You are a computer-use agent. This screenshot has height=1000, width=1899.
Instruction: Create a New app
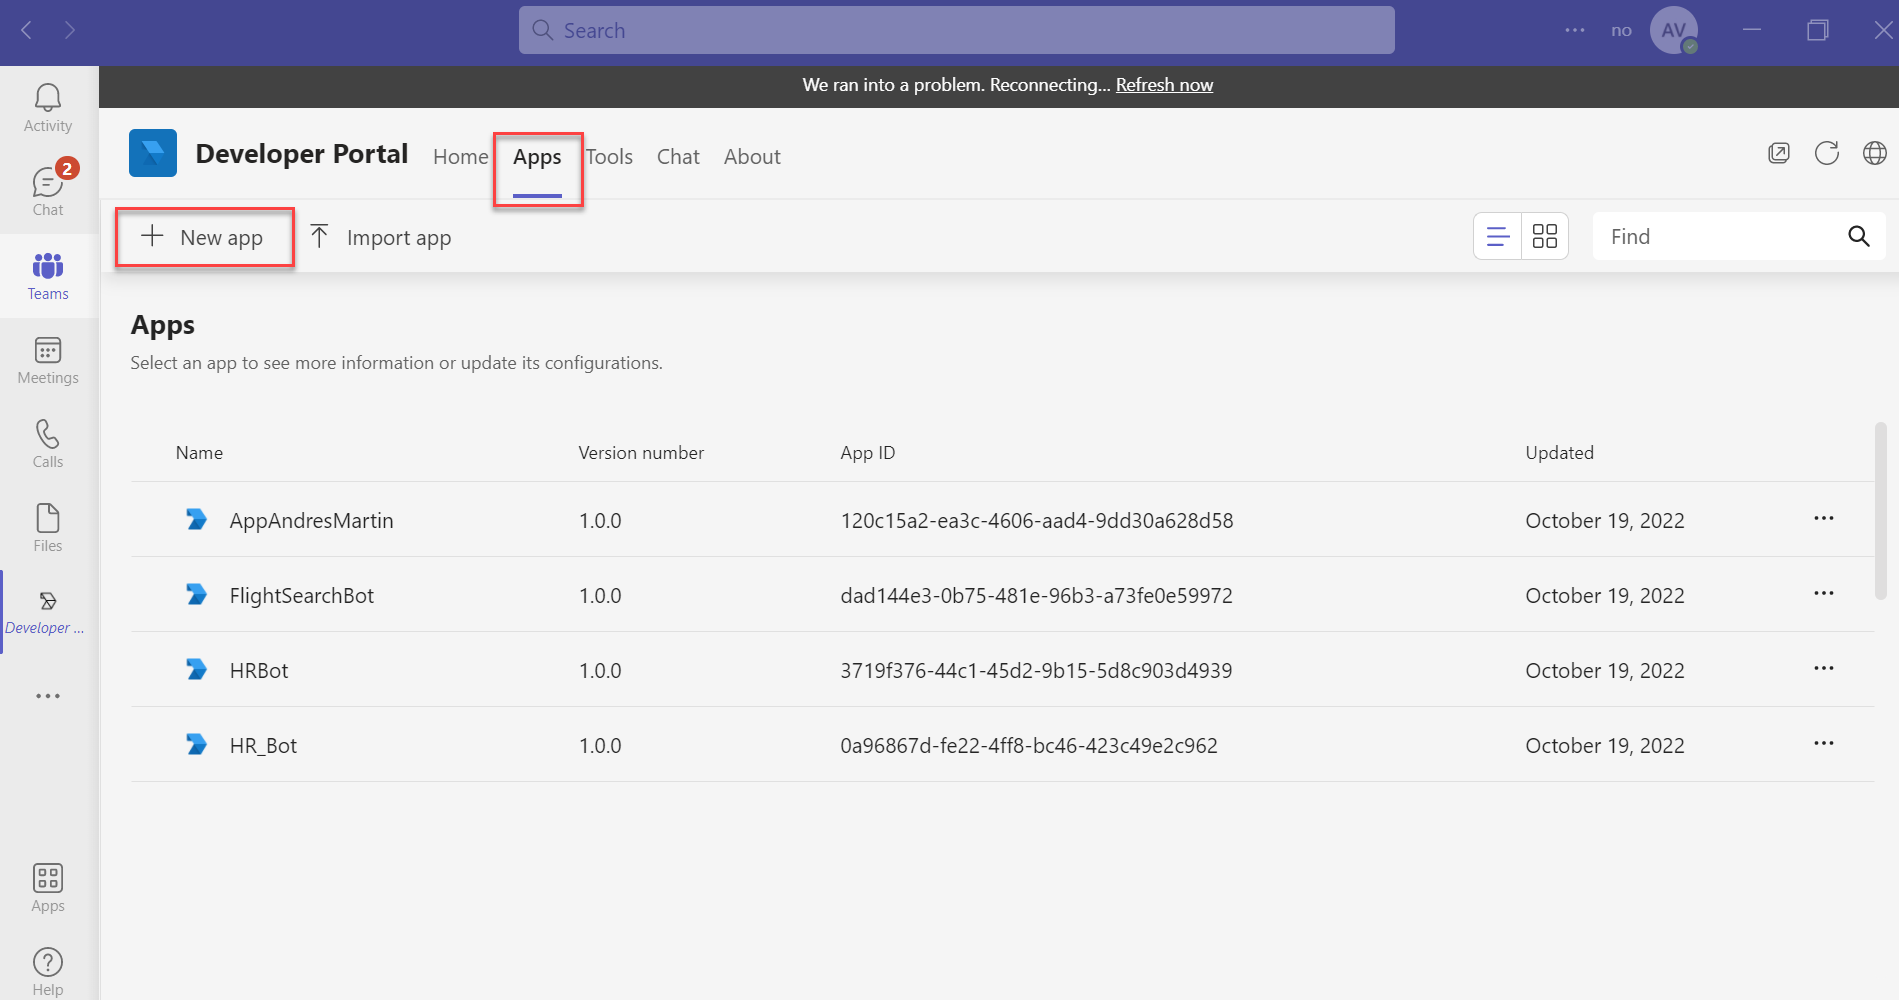pyautogui.click(x=204, y=237)
